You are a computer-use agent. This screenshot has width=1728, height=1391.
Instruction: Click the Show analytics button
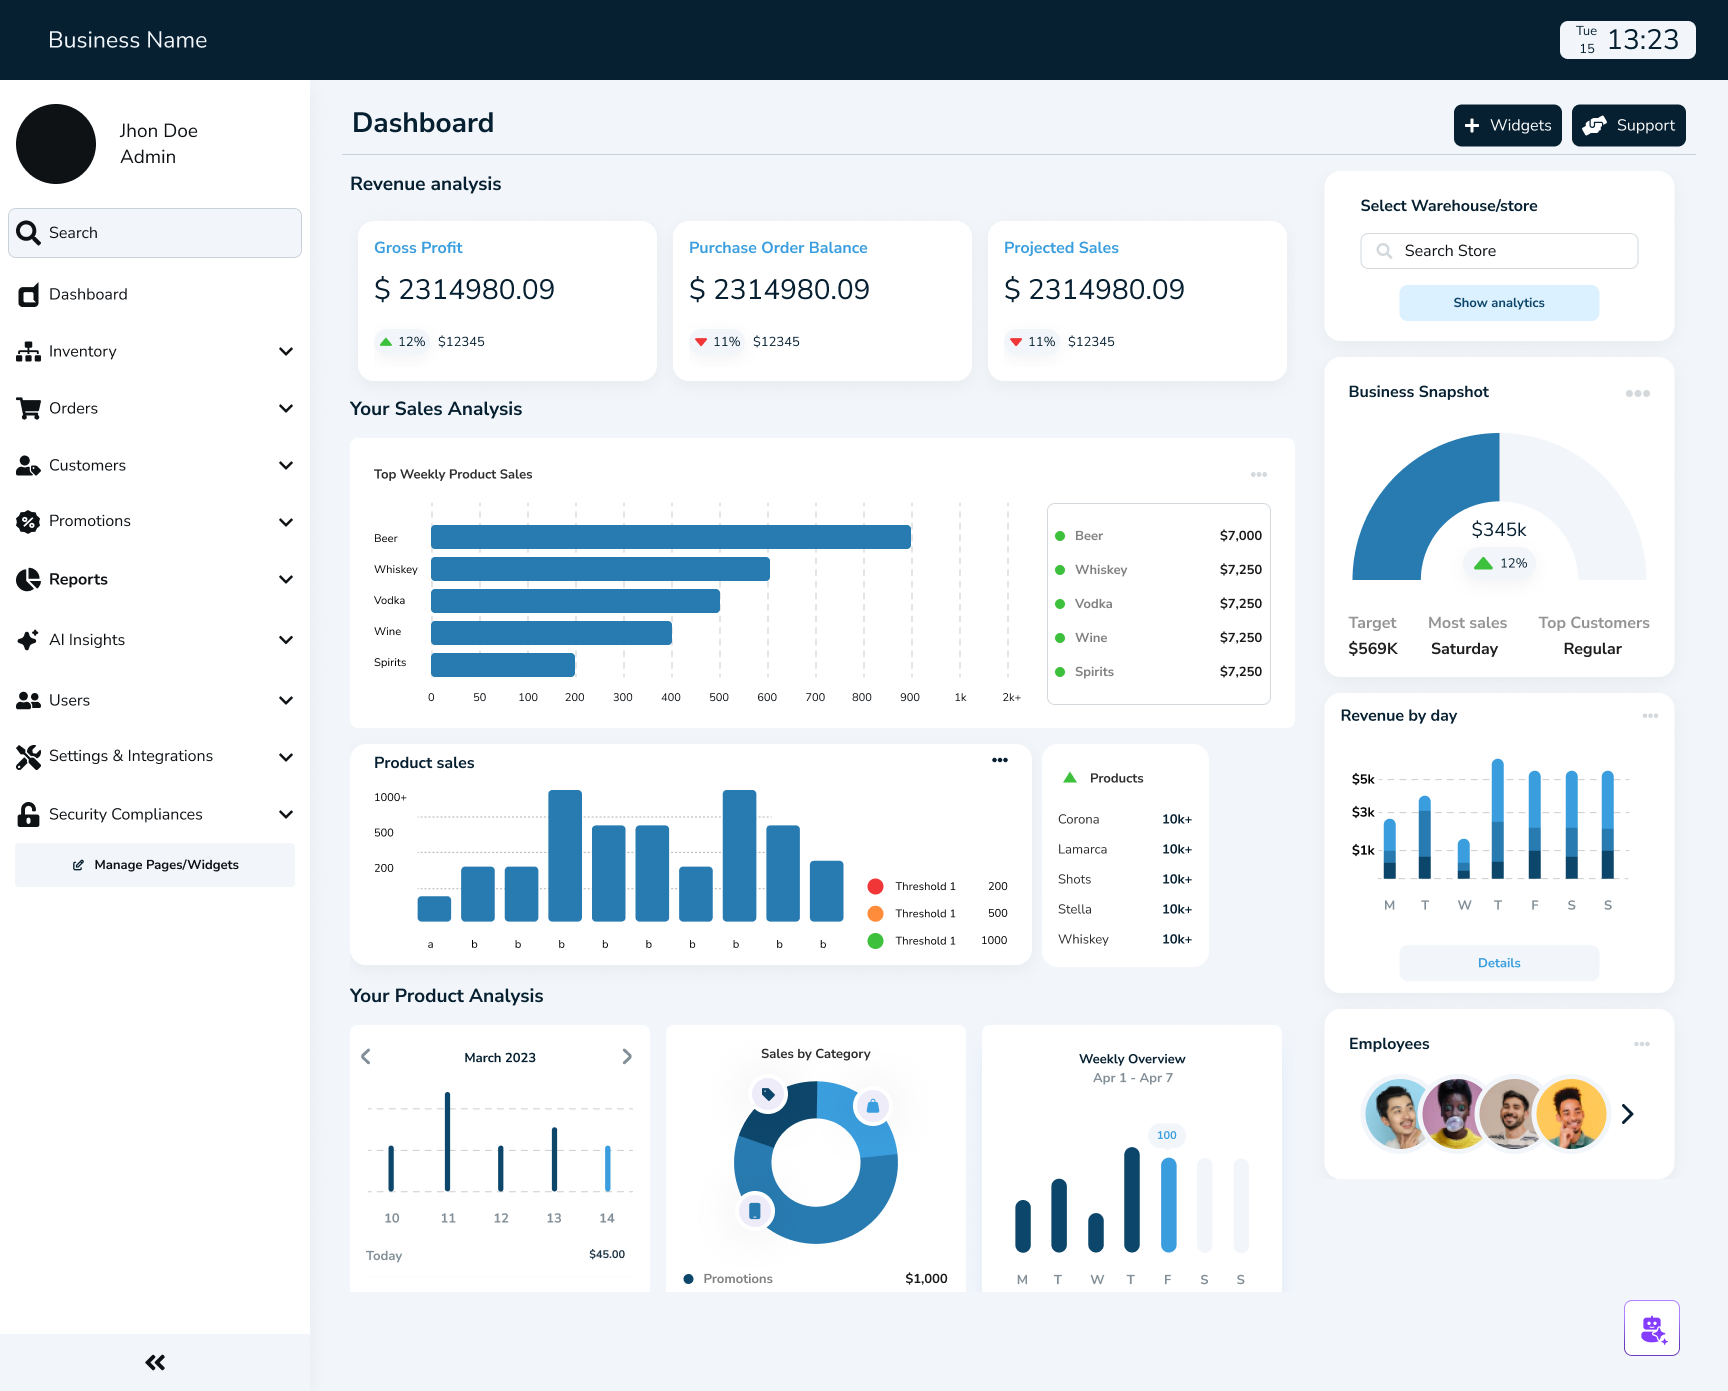point(1498,303)
